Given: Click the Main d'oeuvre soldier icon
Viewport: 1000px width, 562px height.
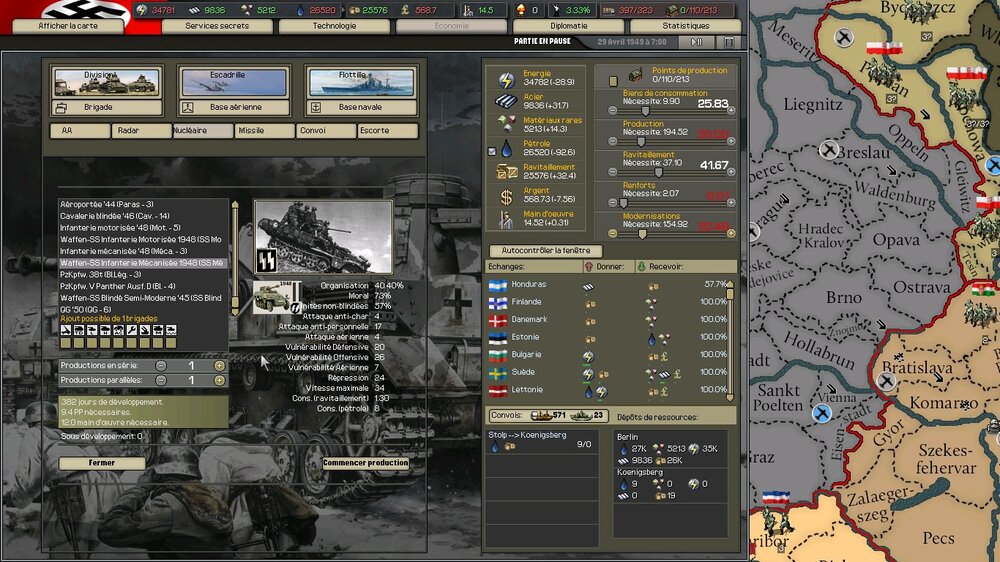Looking at the screenshot, I should pyautogui.click(x=506, y=220).
